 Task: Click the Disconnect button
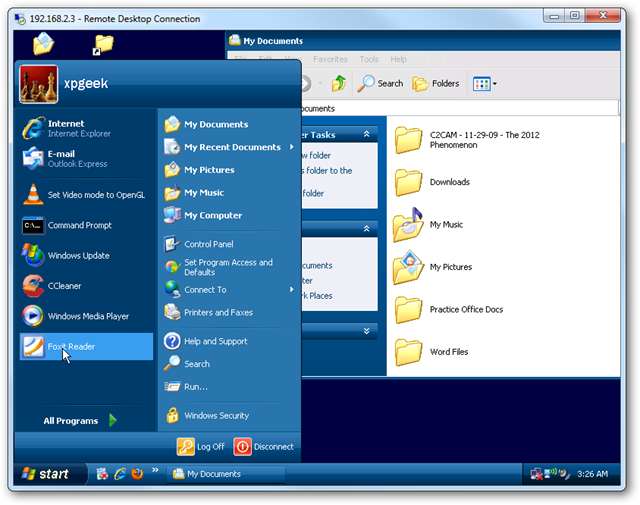tap(264, 447)
